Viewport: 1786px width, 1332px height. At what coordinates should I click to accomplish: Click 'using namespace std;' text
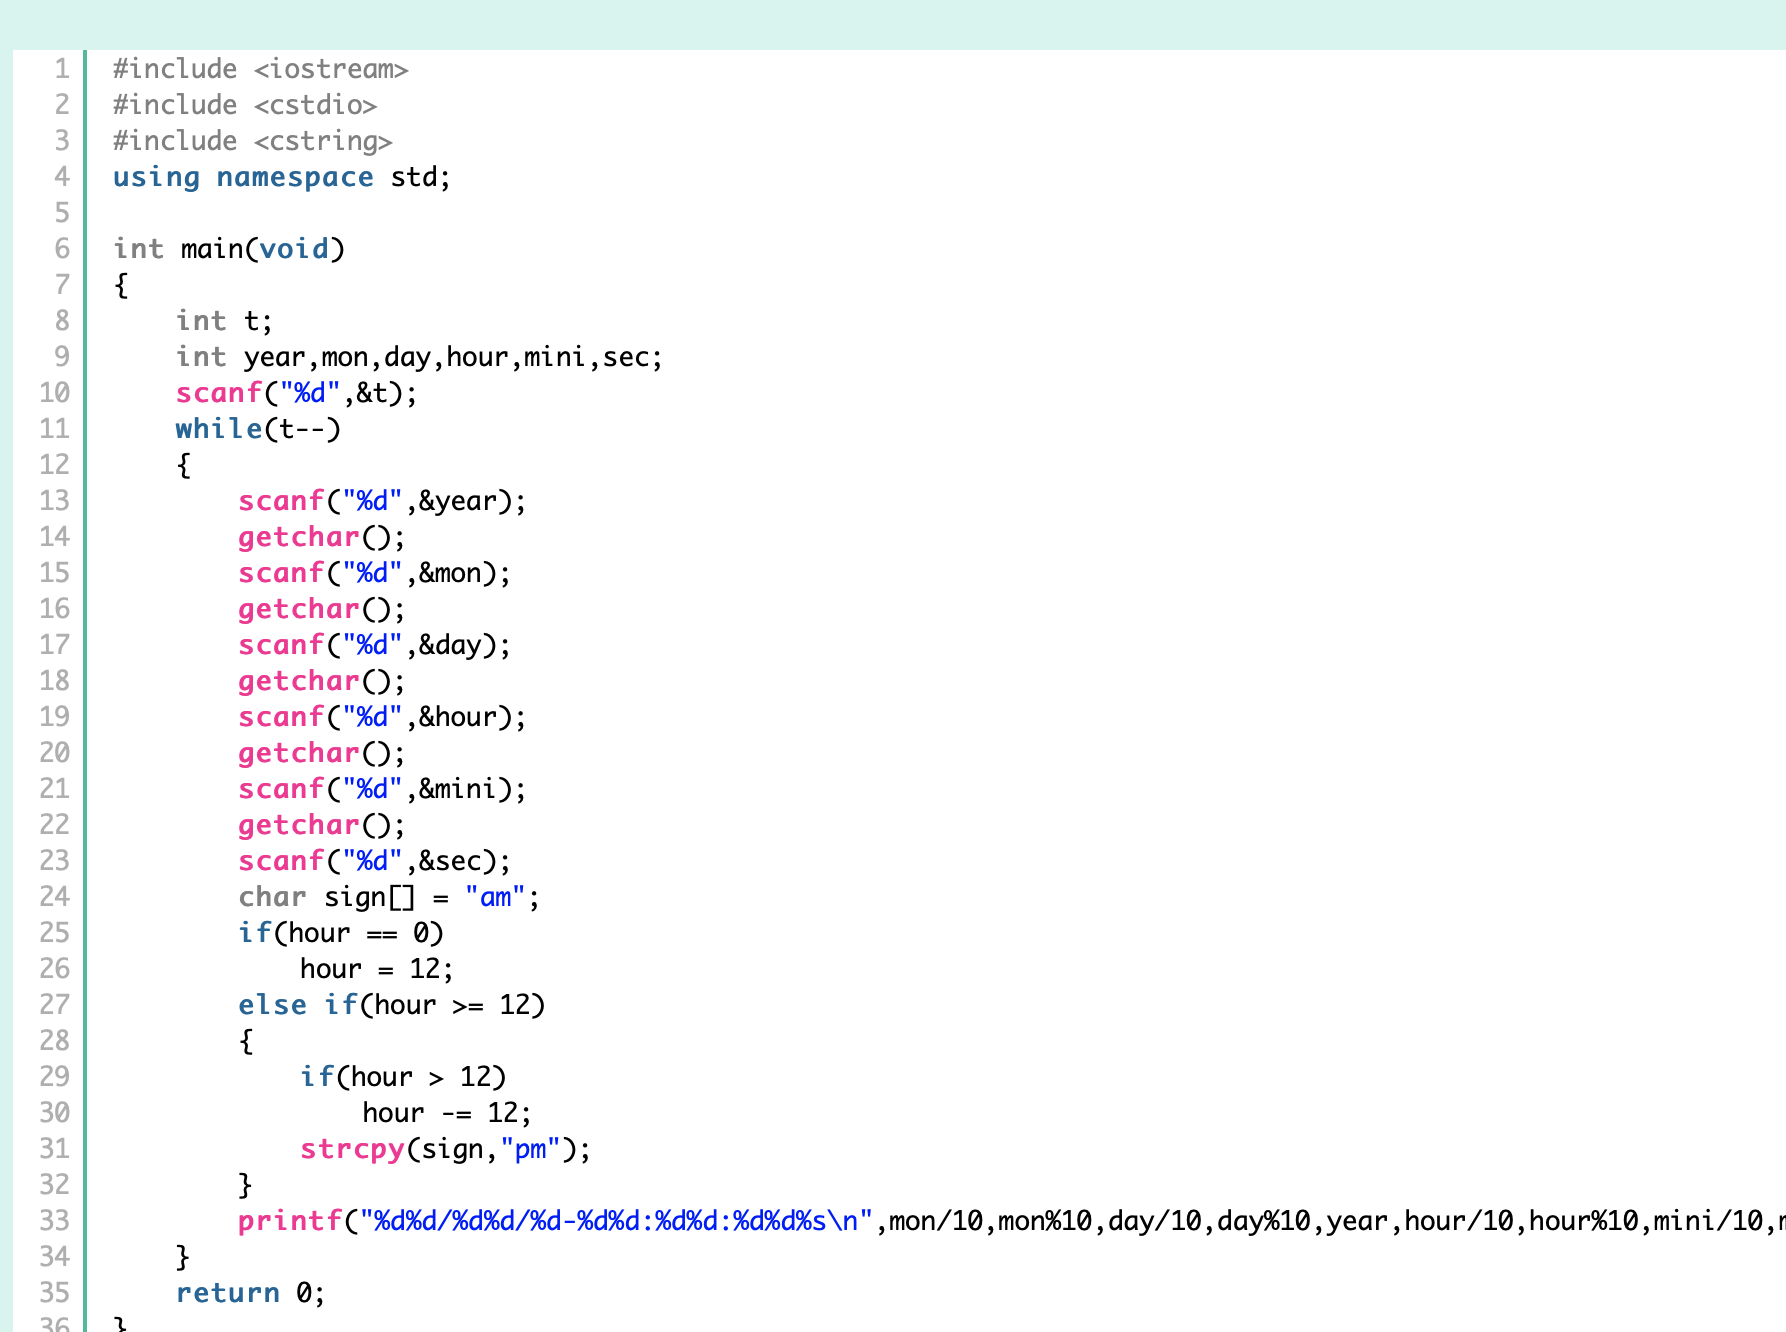[282, 177]
